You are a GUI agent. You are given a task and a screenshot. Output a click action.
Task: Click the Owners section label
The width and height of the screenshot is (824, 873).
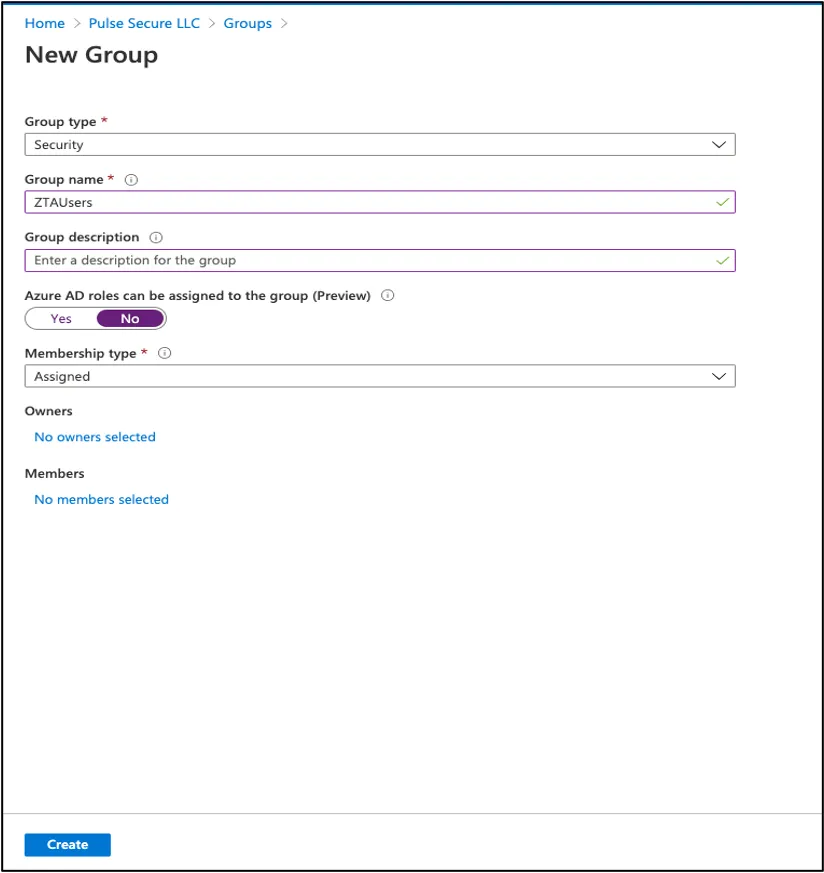(x=48, y=411)
